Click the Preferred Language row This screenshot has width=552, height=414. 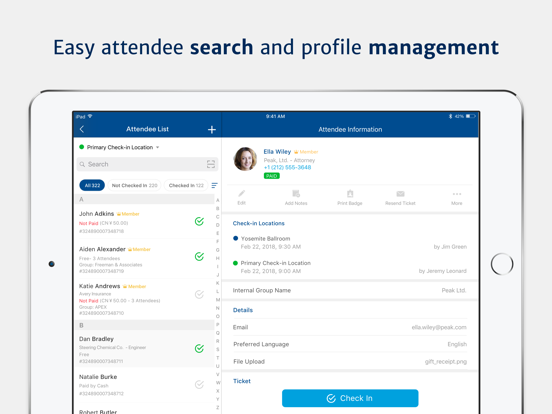point(350,344)
